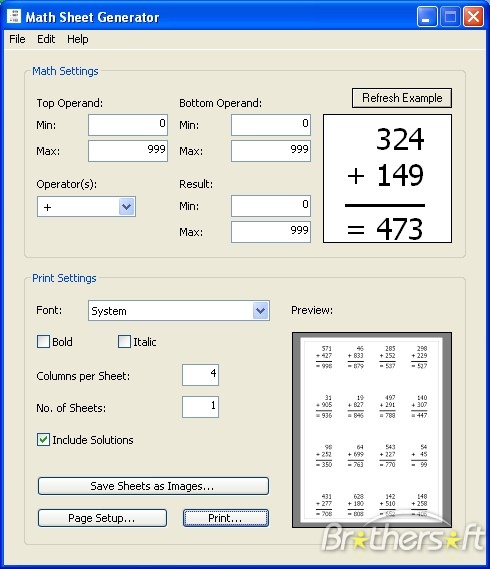Click Save Sheets as Images button
The height and width of the screenshot is (569, 490).
153,486
